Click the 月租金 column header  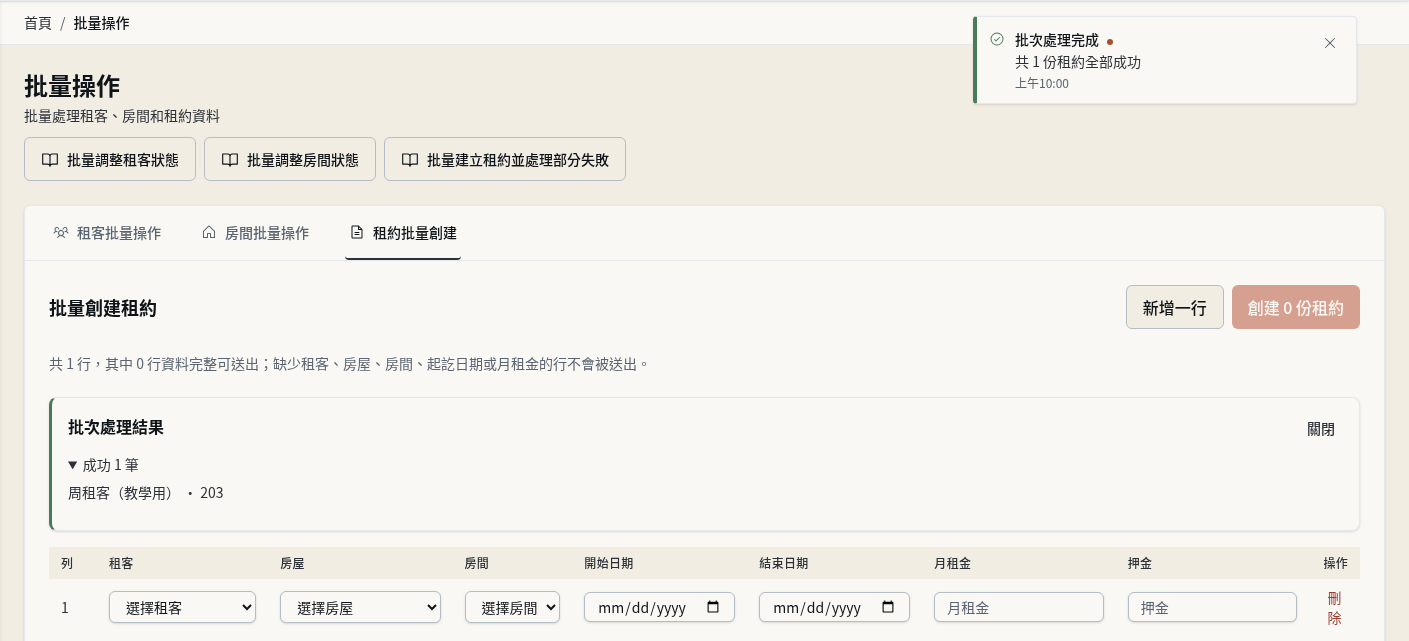(x=952, y=563)
